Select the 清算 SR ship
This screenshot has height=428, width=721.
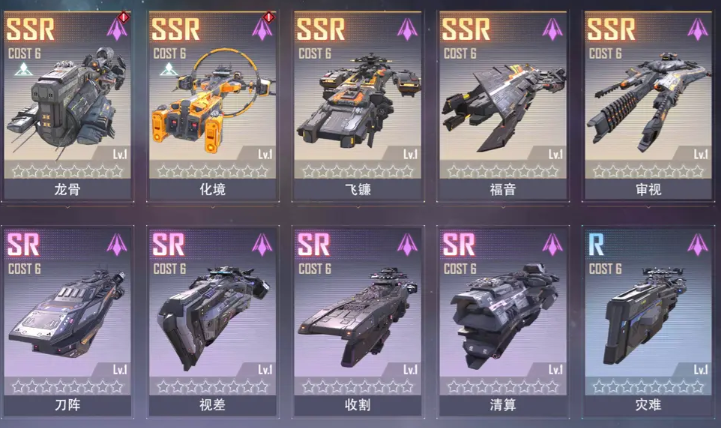point(503,321)
